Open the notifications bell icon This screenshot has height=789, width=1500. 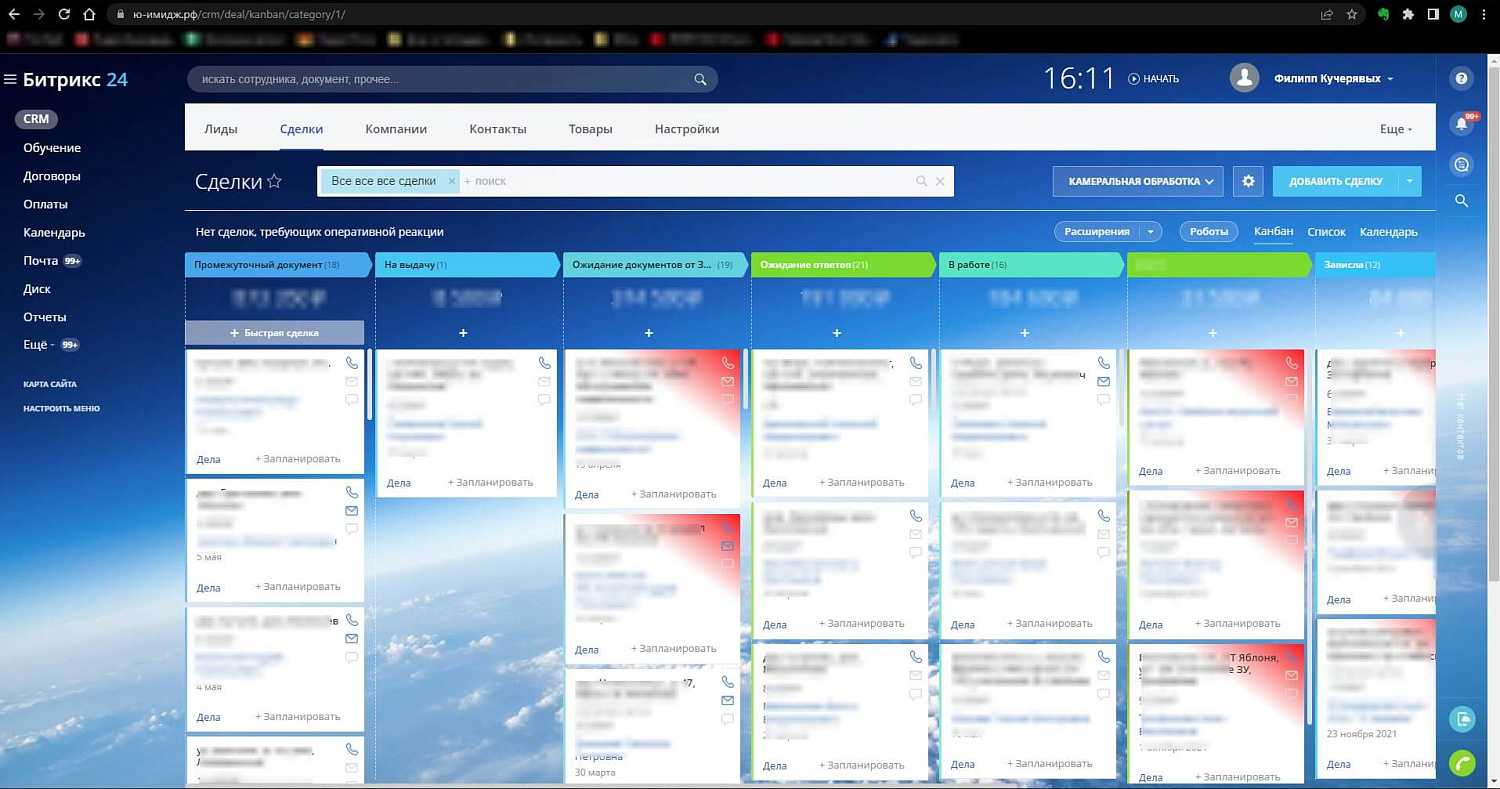pyautogui.click(x=1461, y=124)
